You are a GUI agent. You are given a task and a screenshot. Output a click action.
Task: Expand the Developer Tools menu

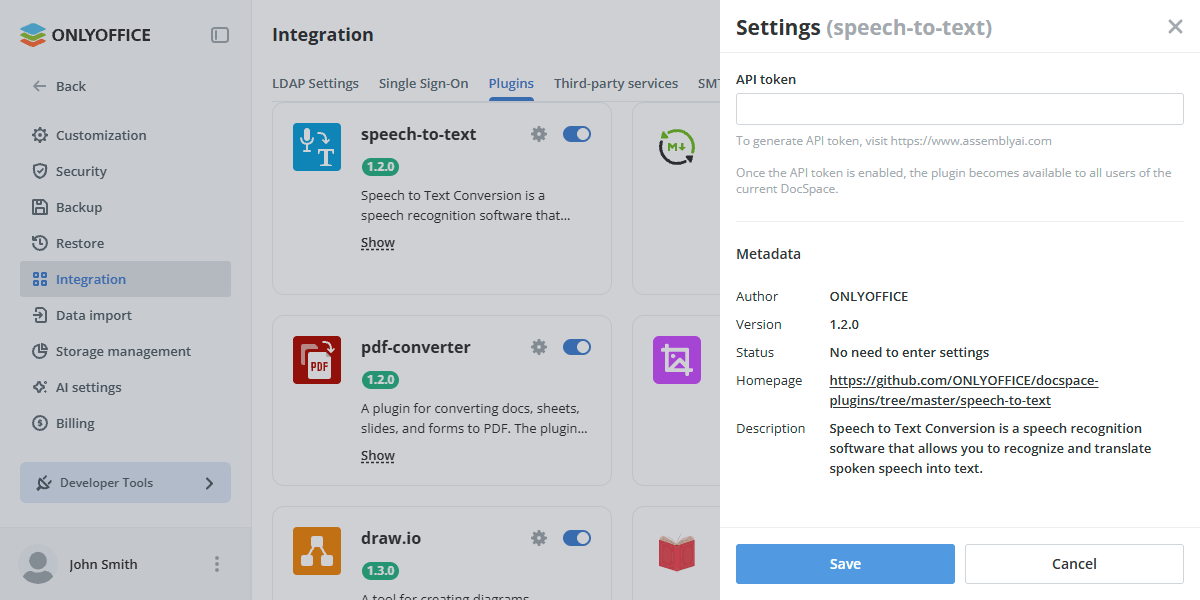(x=125, y=482)
